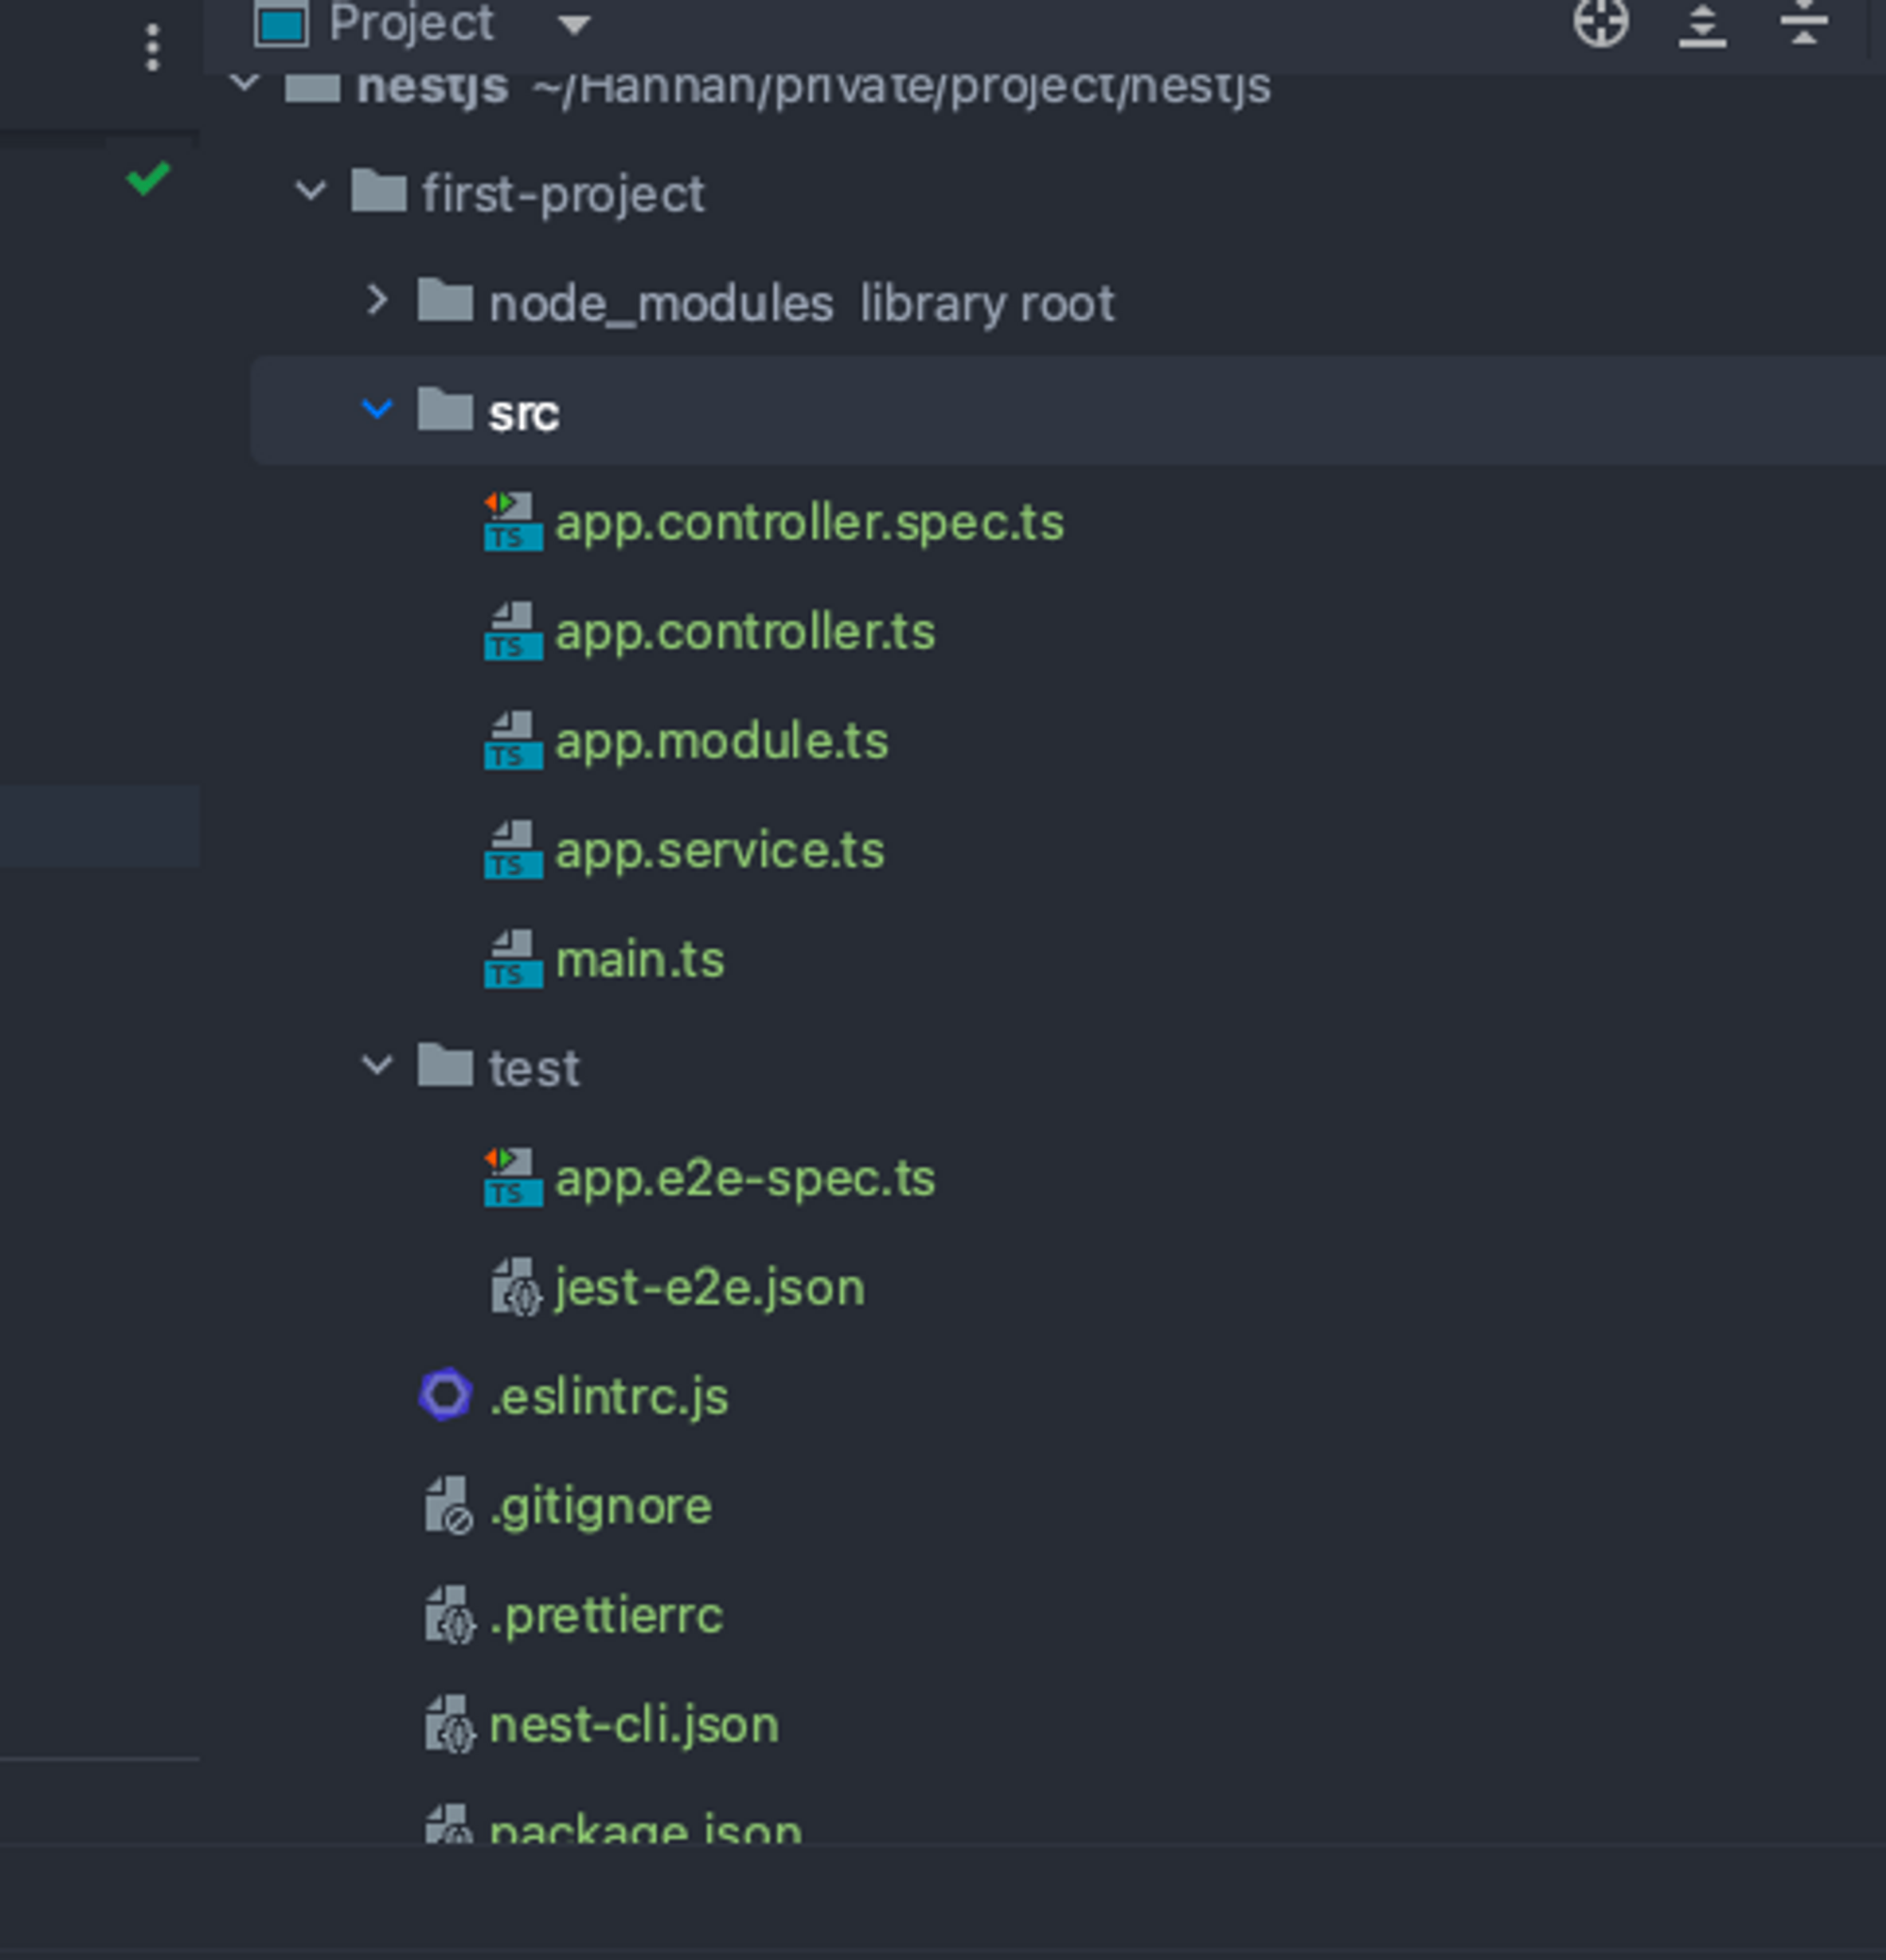
Task: Collapse the test folder chevron
Action: tap(377, 1065)
